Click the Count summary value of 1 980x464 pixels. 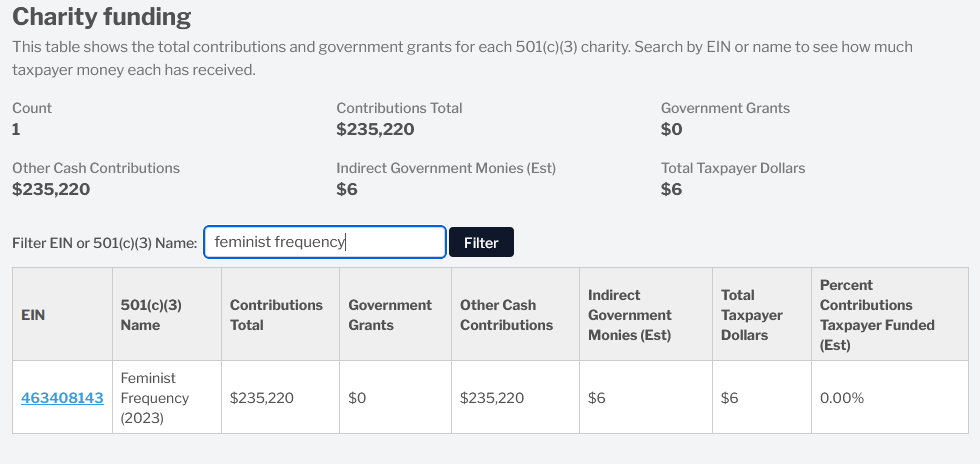click(16, 129)
